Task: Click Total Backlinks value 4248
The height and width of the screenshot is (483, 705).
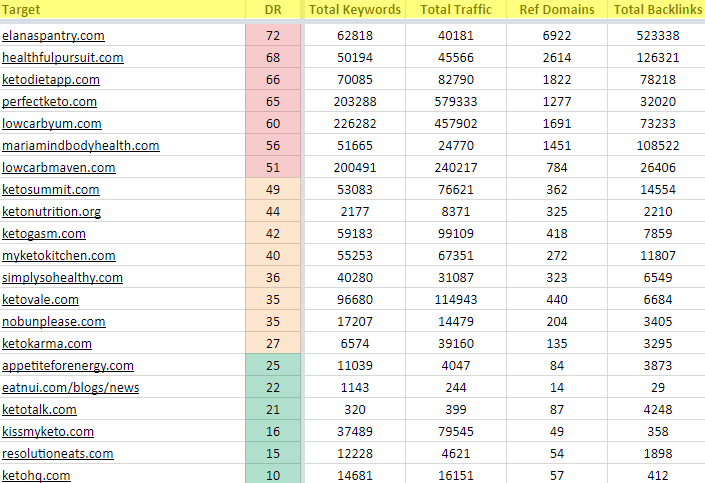Action: point(657,410)
